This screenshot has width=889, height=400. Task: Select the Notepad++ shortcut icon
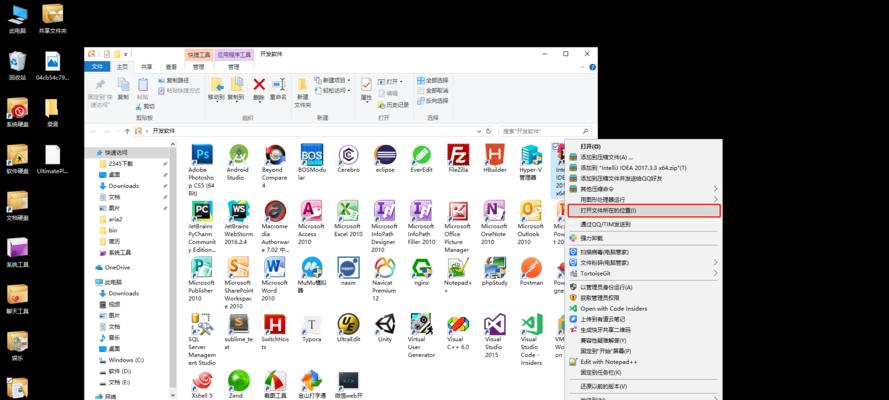458,267
